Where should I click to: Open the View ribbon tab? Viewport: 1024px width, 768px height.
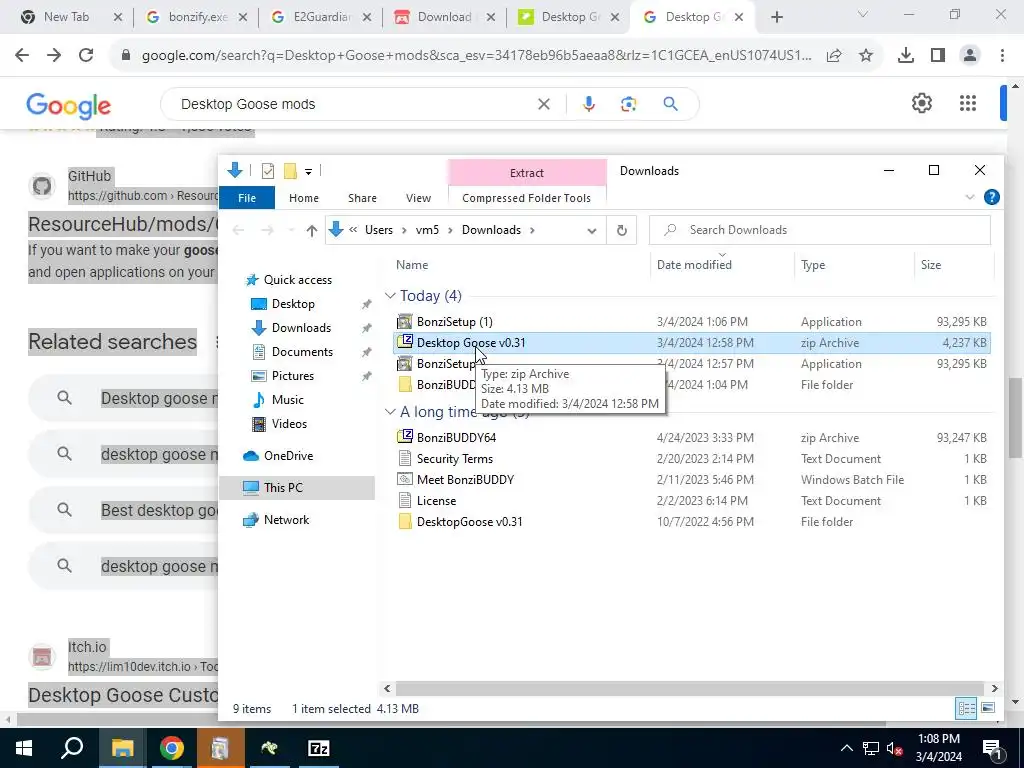[418, 198]
